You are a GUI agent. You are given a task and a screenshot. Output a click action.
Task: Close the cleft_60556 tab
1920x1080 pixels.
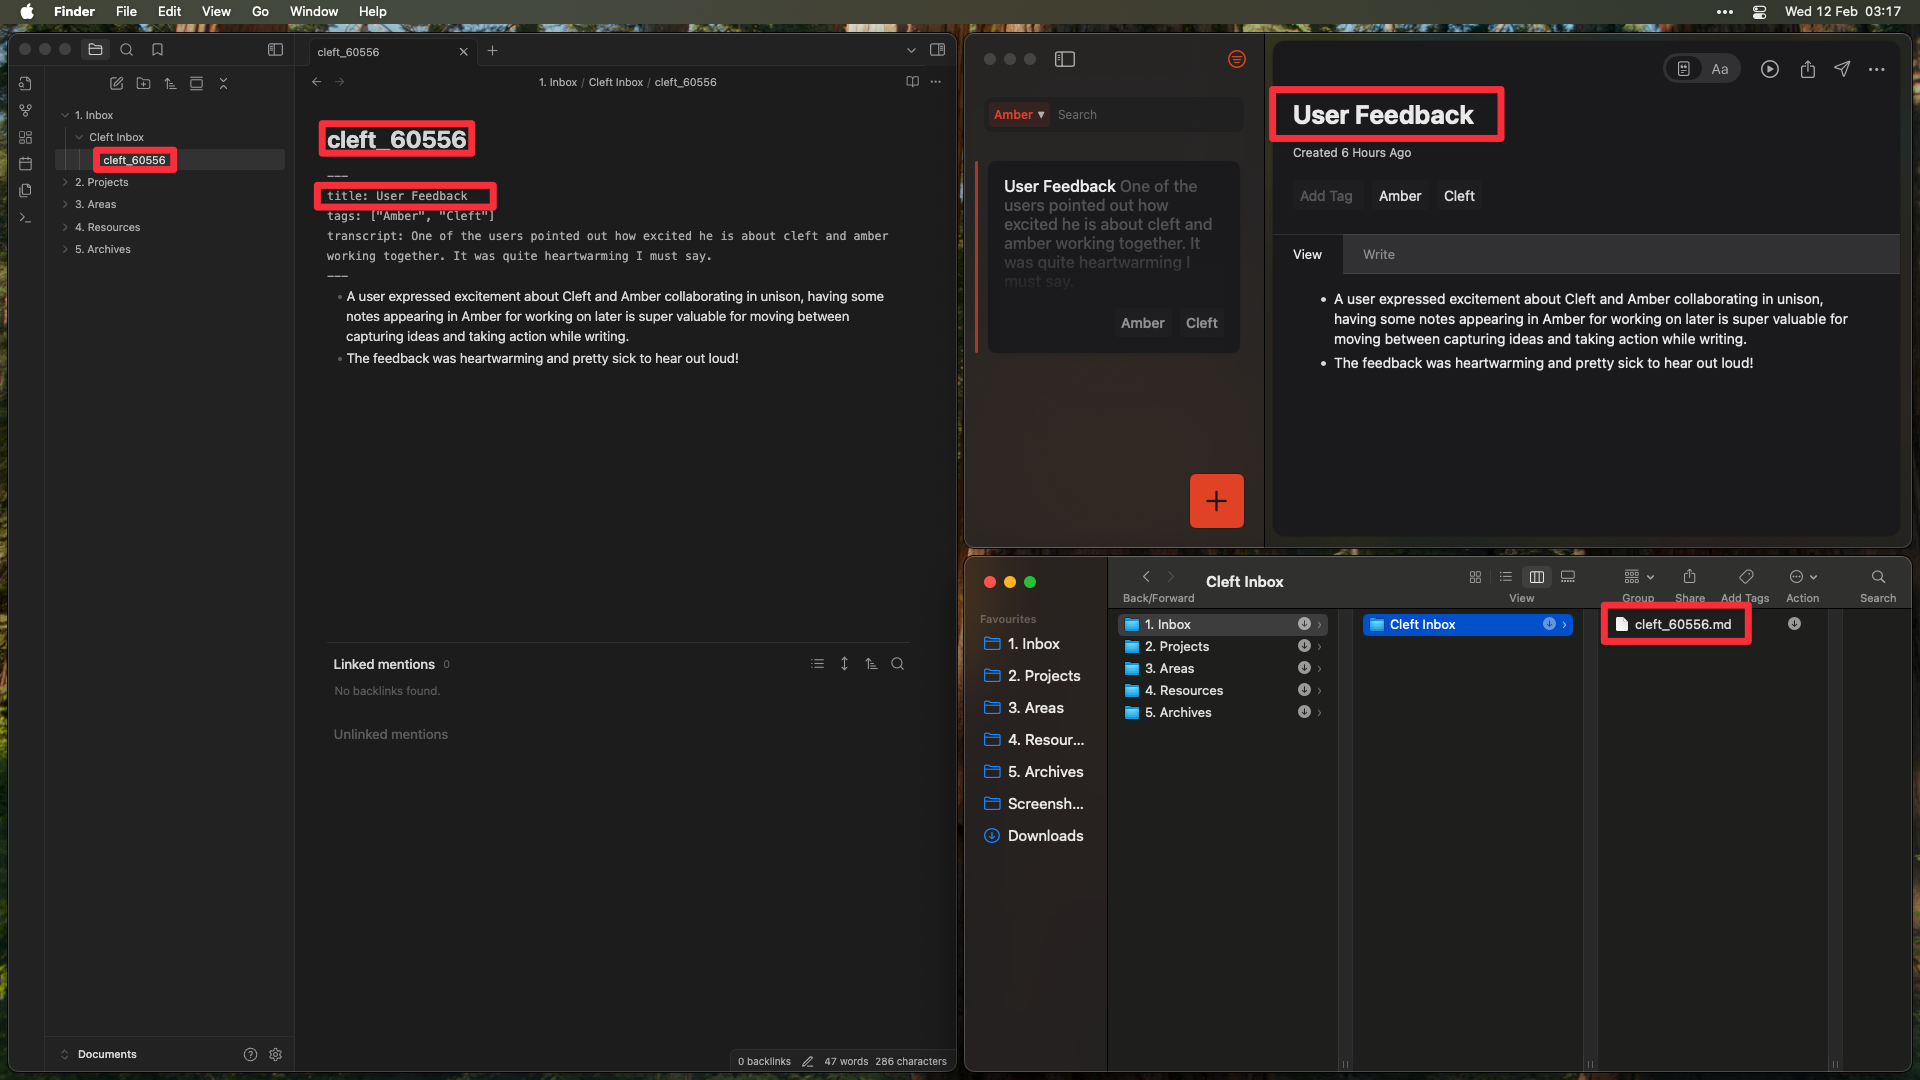tap(463, 52)
